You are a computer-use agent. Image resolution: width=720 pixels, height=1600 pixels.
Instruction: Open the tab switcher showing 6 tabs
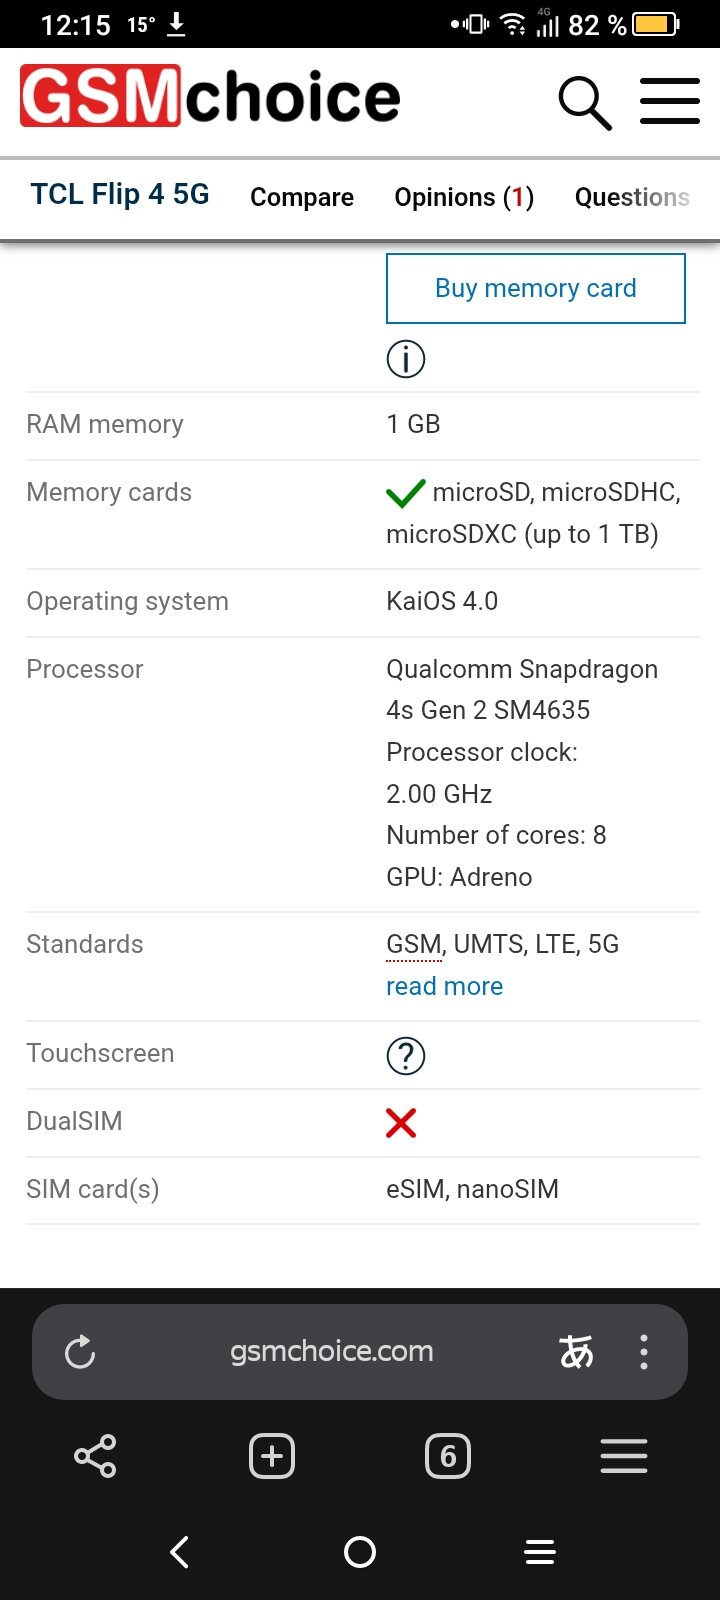[x=448, y=1456]
